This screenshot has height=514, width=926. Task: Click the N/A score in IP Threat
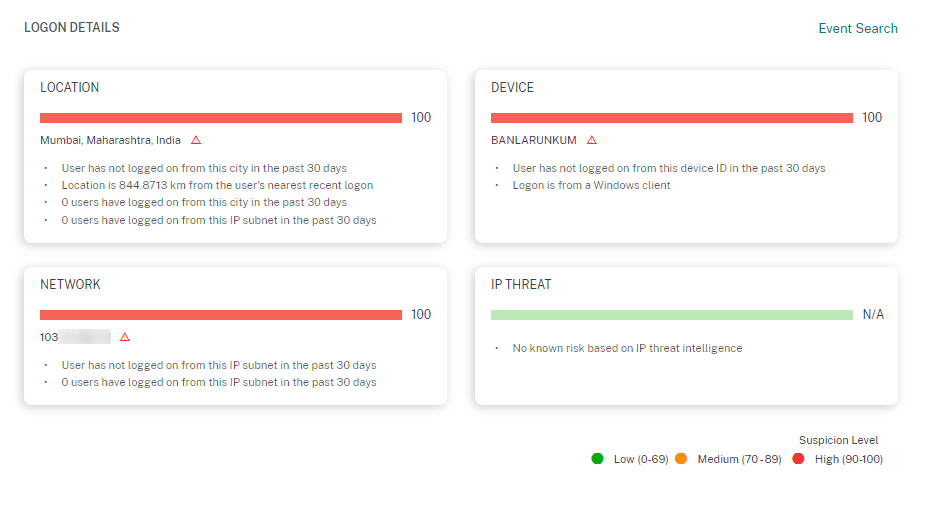(x=873, y=315)
